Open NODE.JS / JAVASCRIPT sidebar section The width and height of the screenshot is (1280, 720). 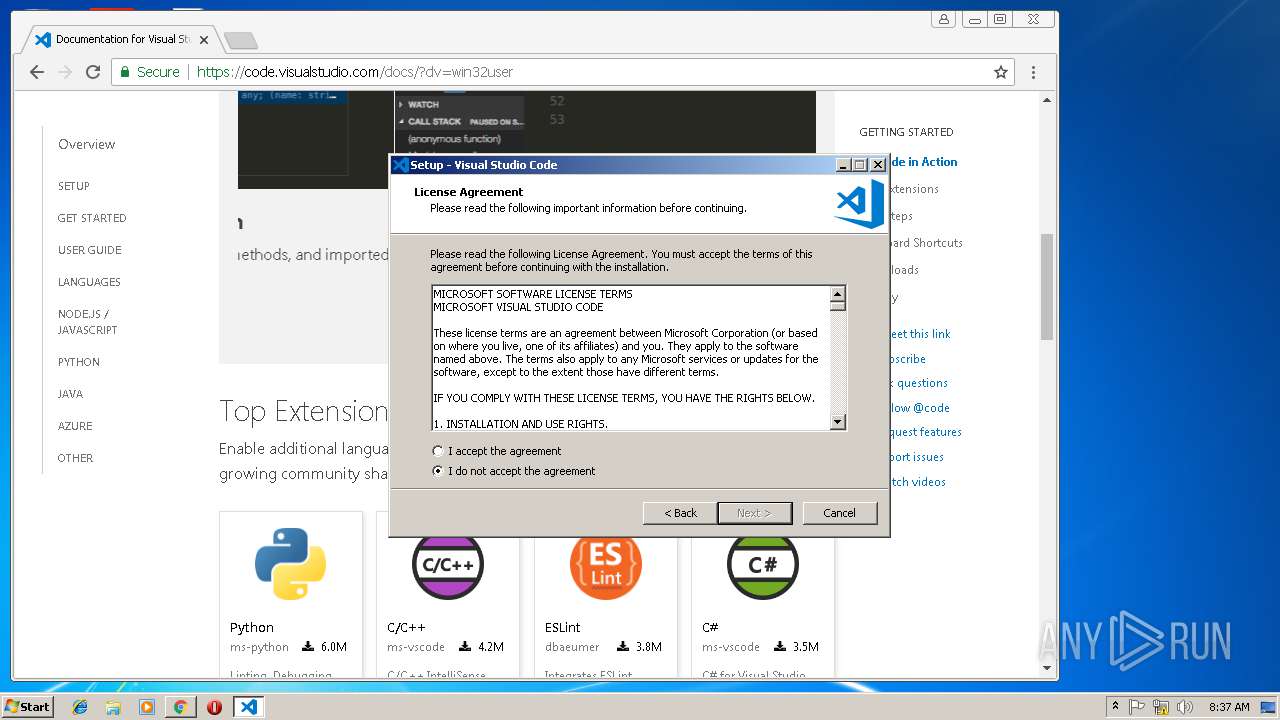pos(87,322)
